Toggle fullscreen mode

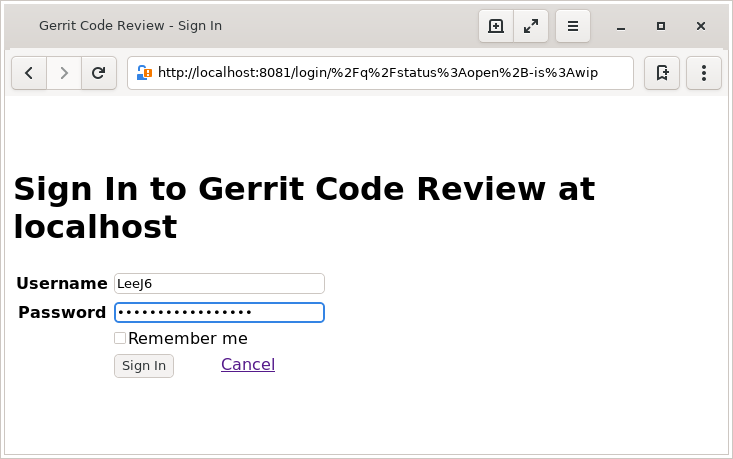click(x=531, y=26)
